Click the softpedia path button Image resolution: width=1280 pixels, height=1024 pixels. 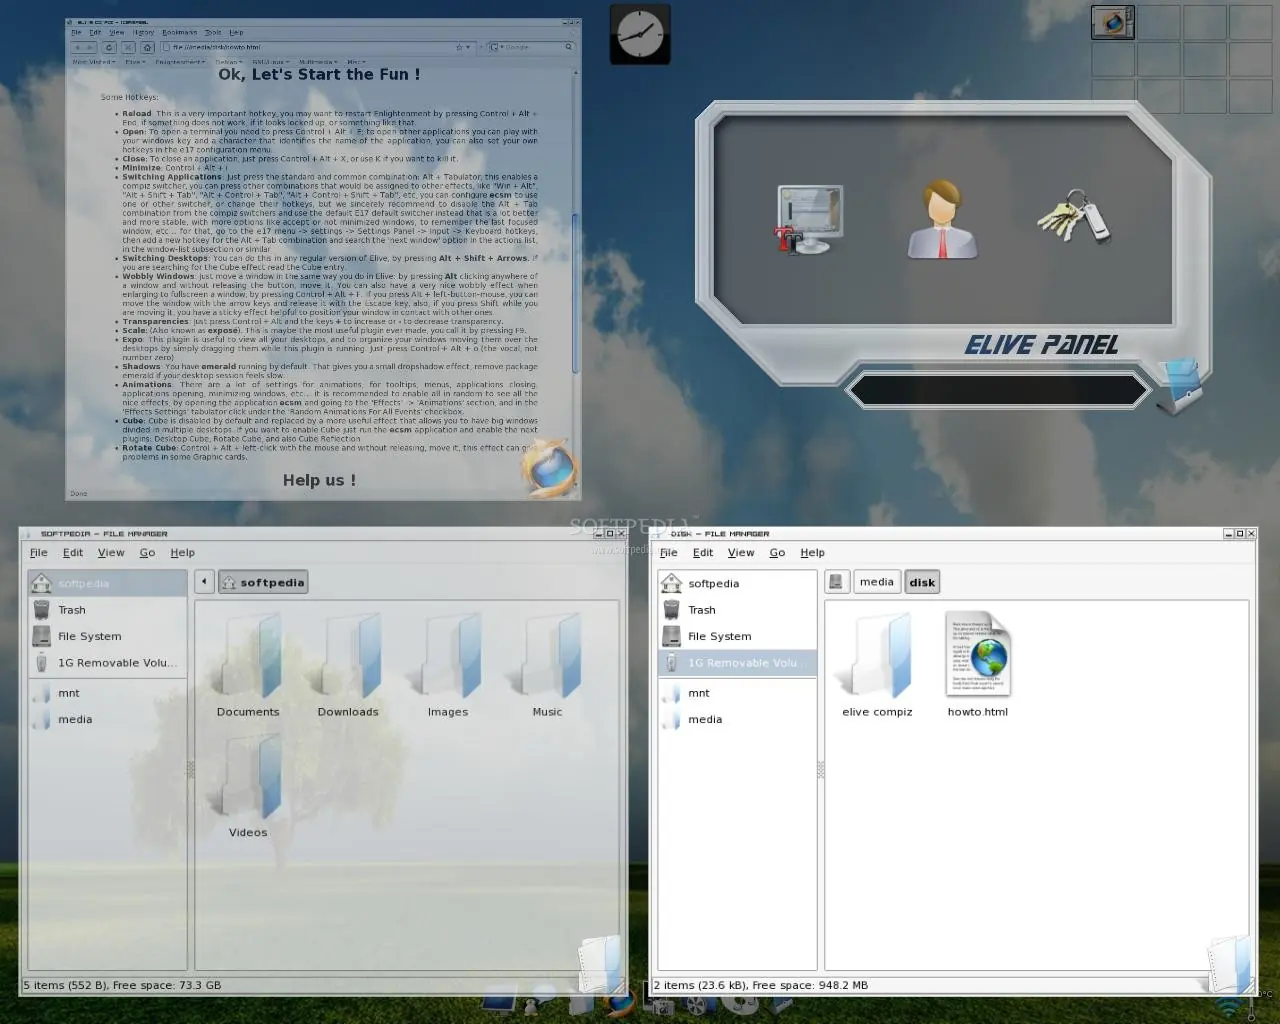pos(263,582)
